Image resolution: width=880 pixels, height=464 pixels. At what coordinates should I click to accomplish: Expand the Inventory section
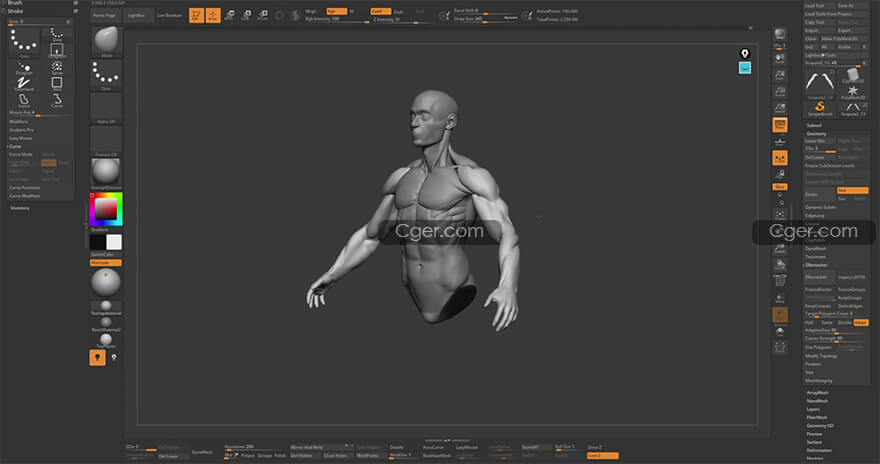click(x=20, y=208)
